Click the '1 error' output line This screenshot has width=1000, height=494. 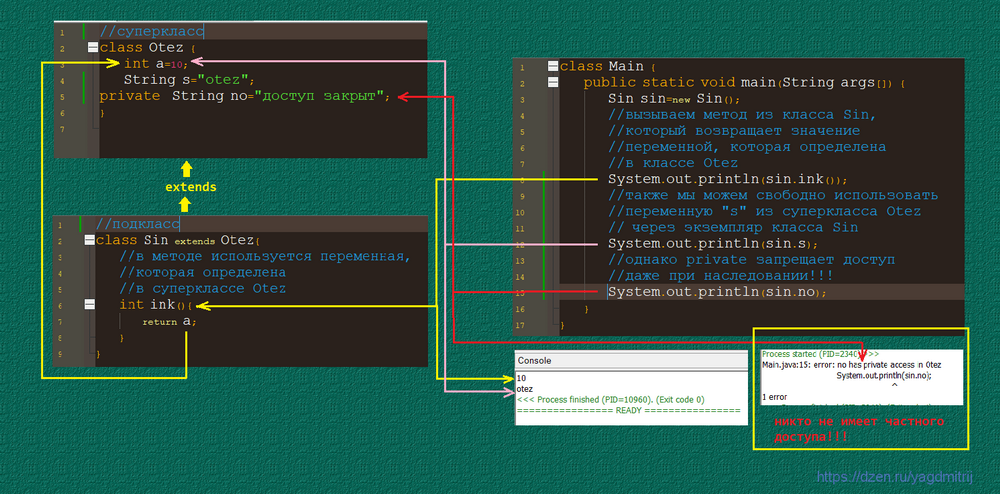(775, 396)
